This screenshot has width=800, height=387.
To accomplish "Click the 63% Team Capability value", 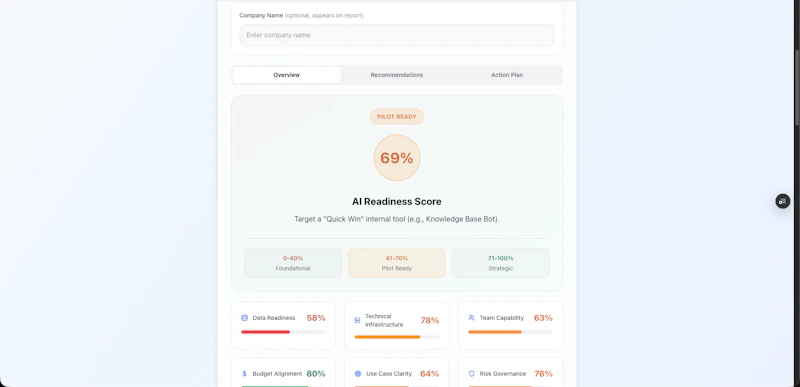I will pos(543,318).
